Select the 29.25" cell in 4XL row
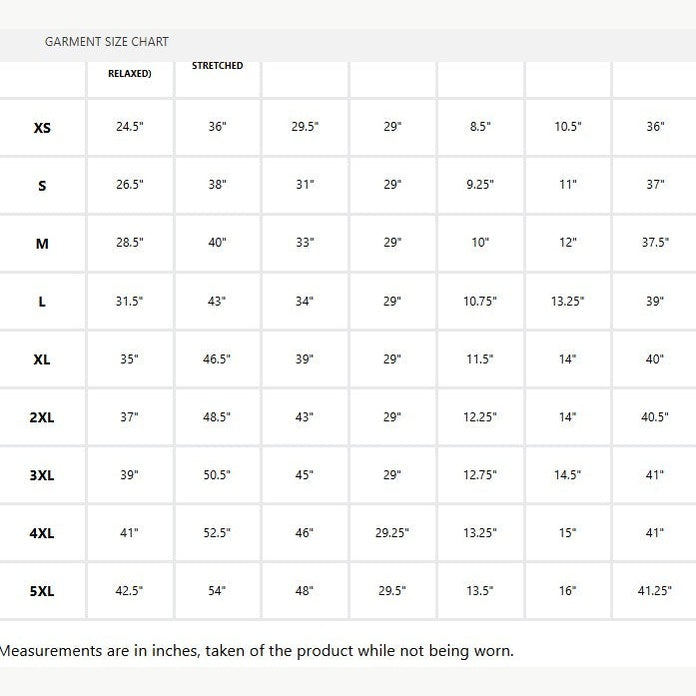This screenshot has width=696, height=696. point(392,533)
